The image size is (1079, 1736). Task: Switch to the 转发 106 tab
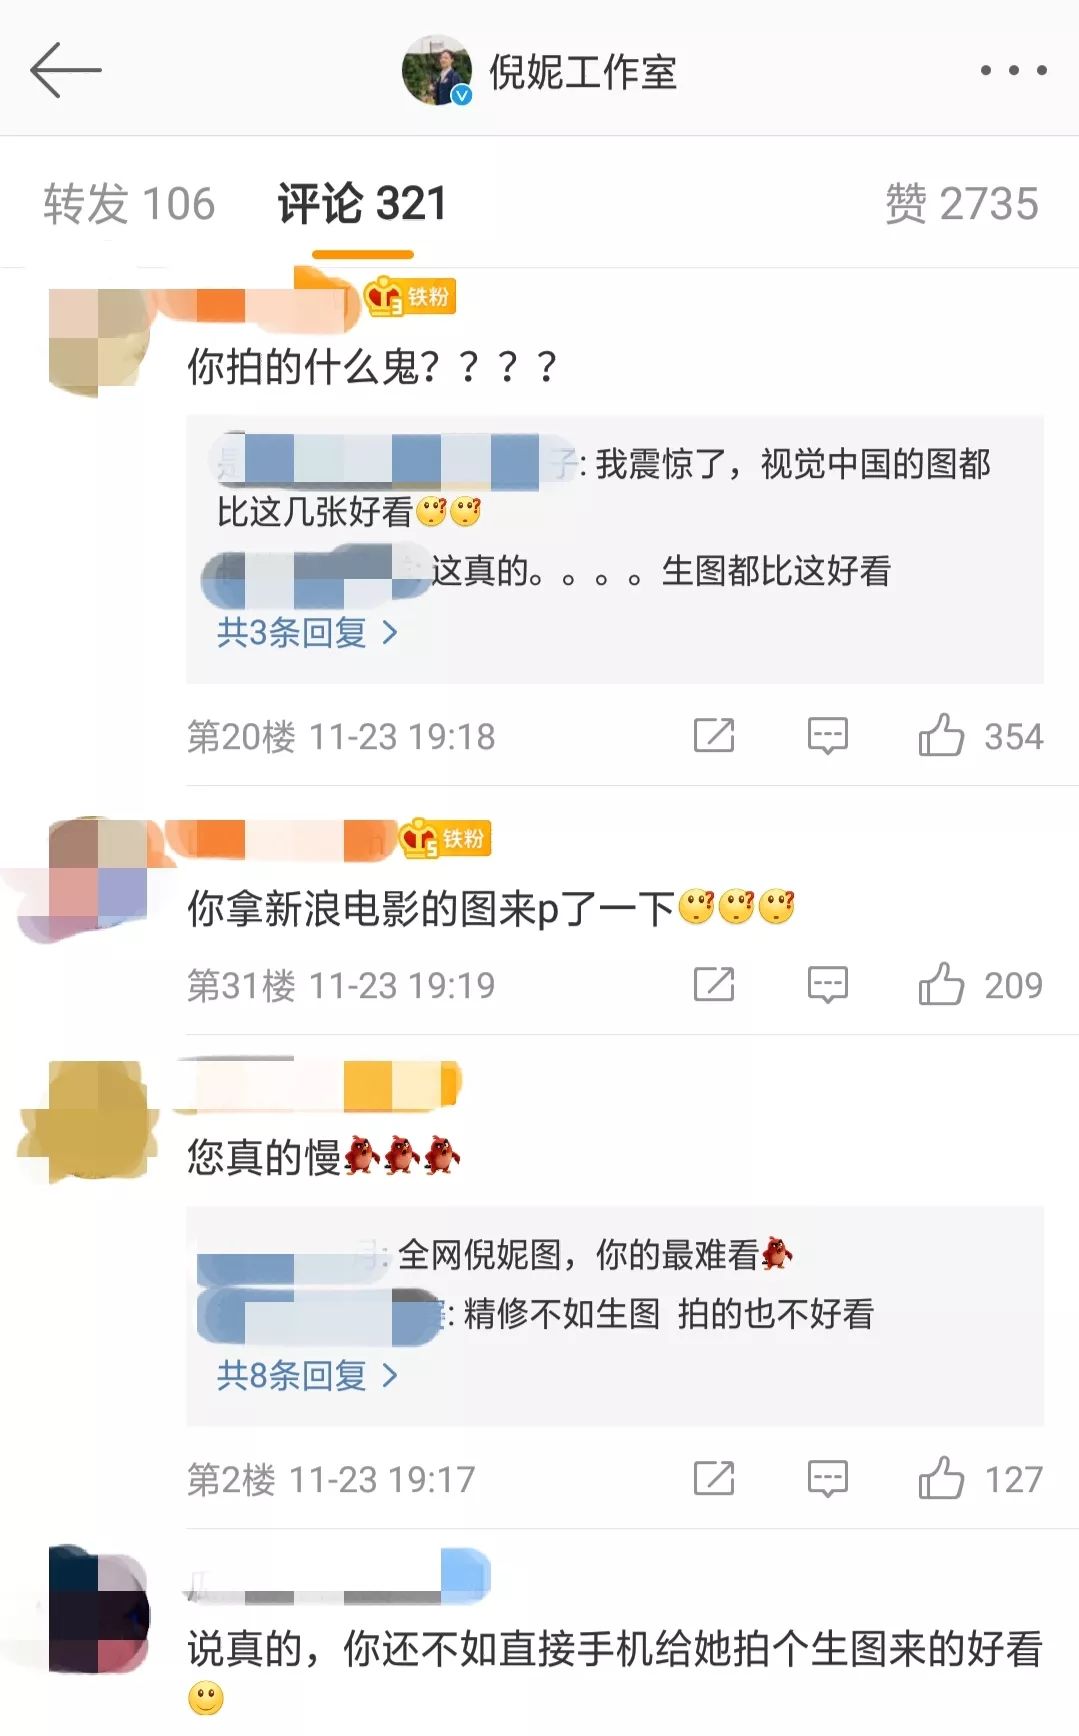point(129,204)
